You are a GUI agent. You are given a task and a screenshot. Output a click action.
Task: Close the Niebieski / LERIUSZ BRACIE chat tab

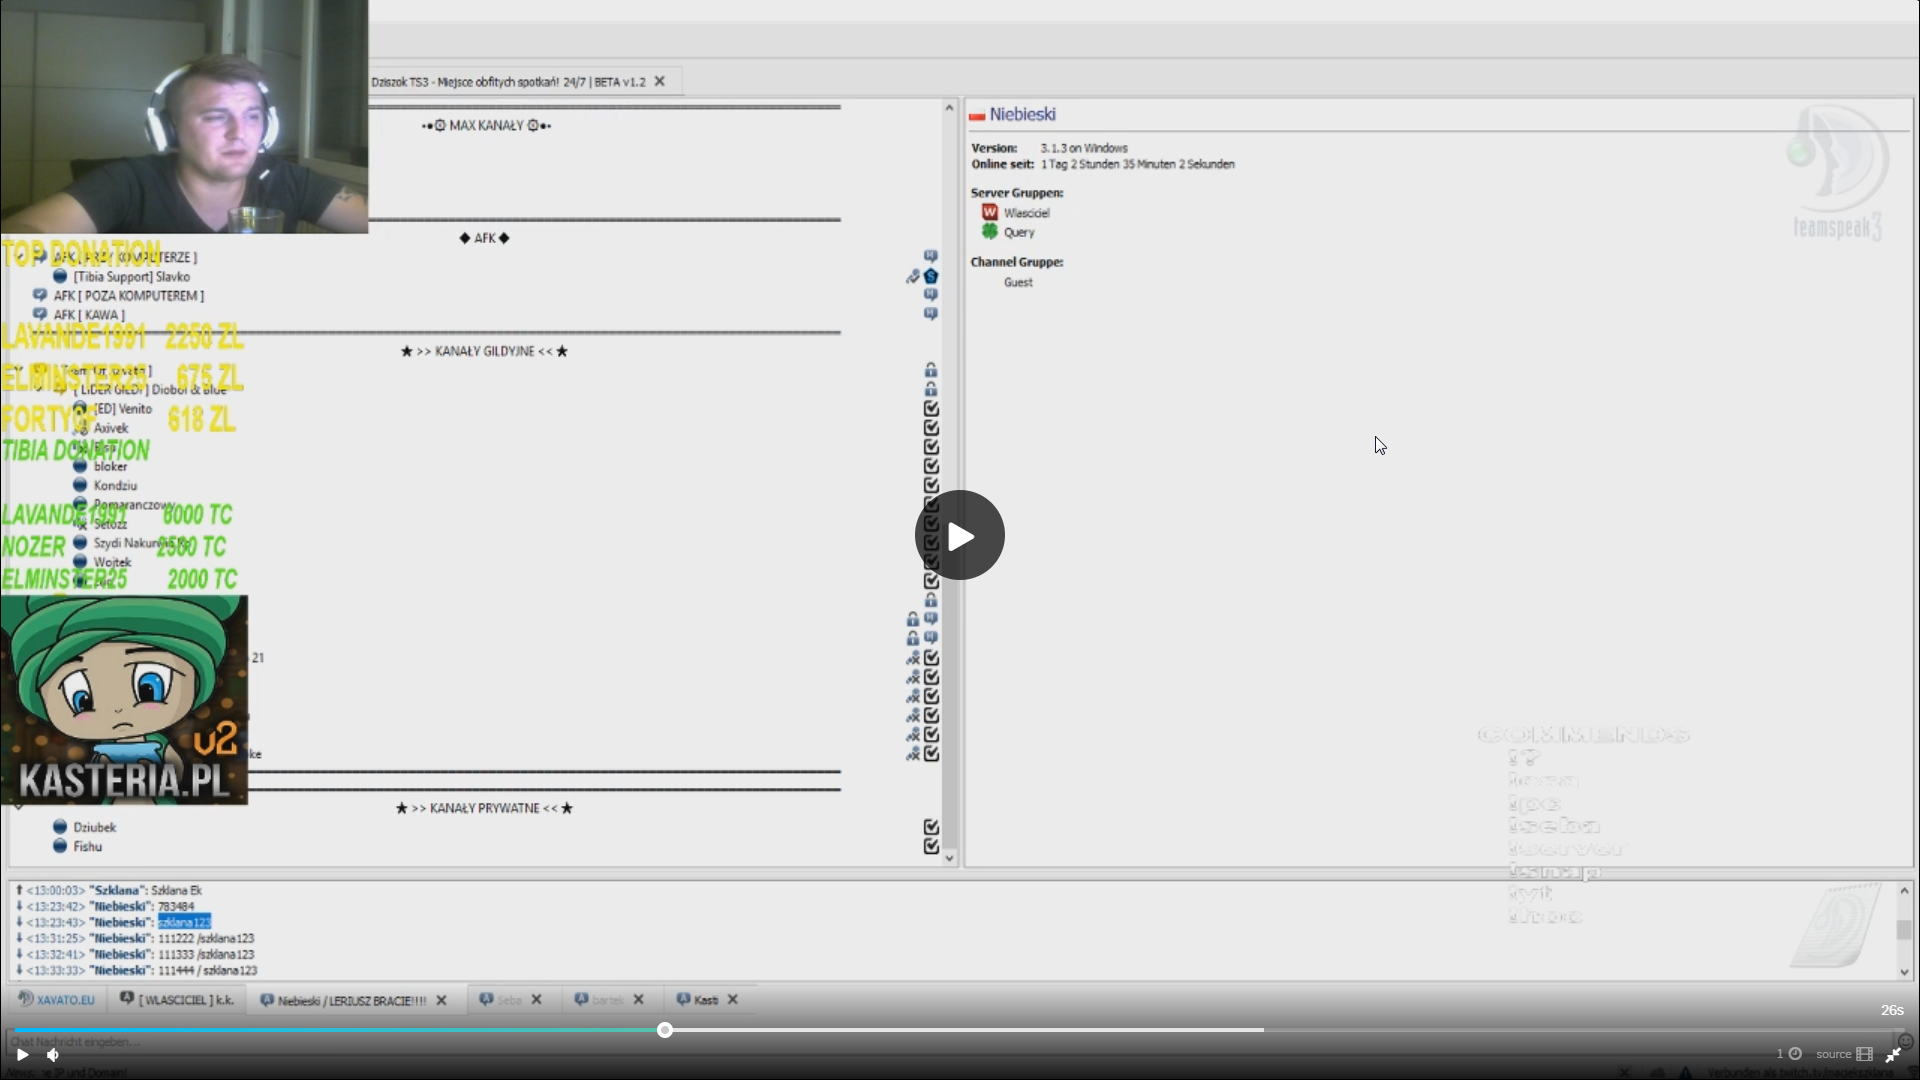(441, 1000)
